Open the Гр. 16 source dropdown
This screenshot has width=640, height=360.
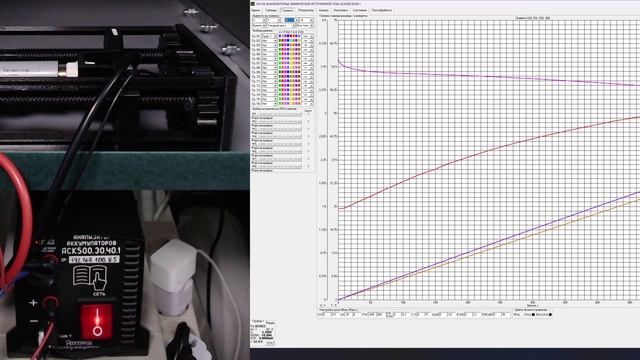coord(269,104)
